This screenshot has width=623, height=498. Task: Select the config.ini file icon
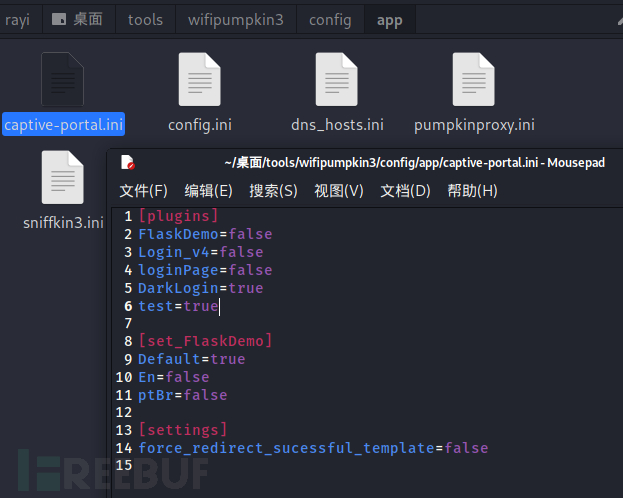tap(199, 79)
